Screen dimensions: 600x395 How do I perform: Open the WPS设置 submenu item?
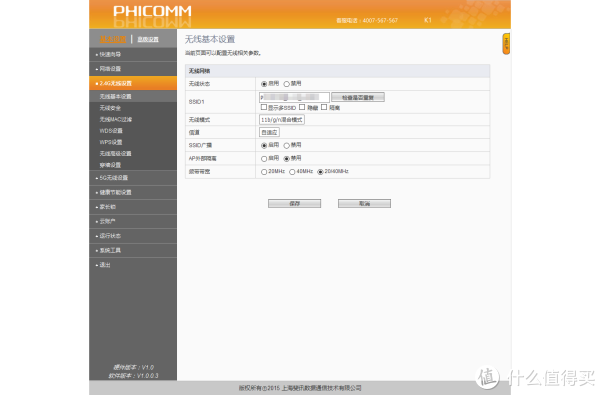(x=111, y=142)
